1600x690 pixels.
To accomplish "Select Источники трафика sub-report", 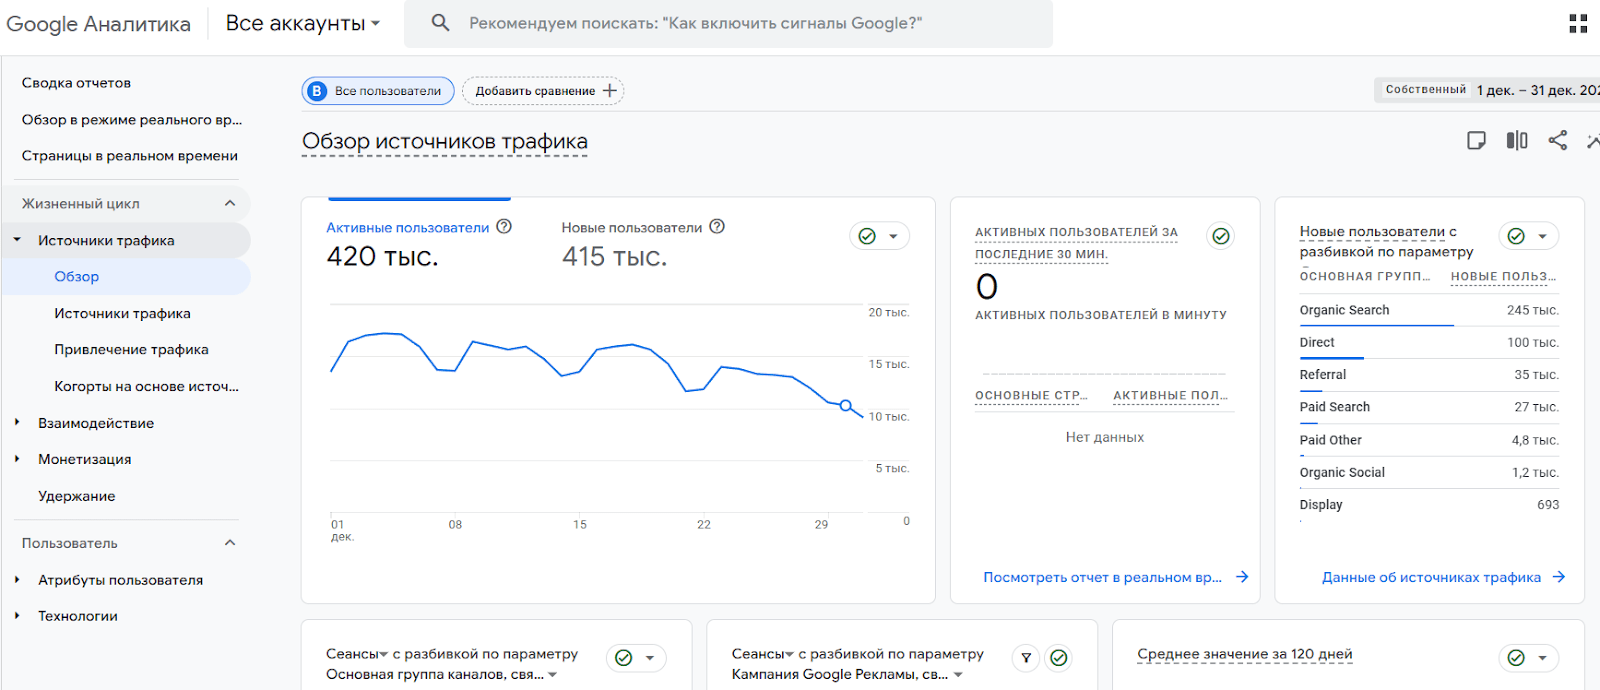I will click(x=122, y=313).
